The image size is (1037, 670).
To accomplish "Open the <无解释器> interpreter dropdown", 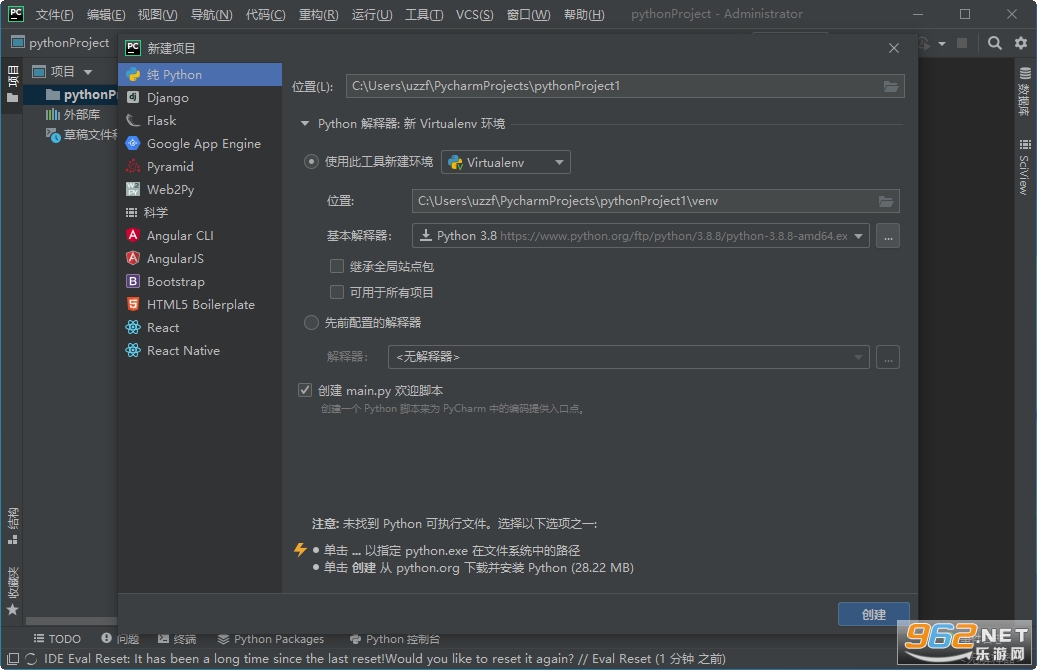I will pyautogui.click(x=628, y=357).
